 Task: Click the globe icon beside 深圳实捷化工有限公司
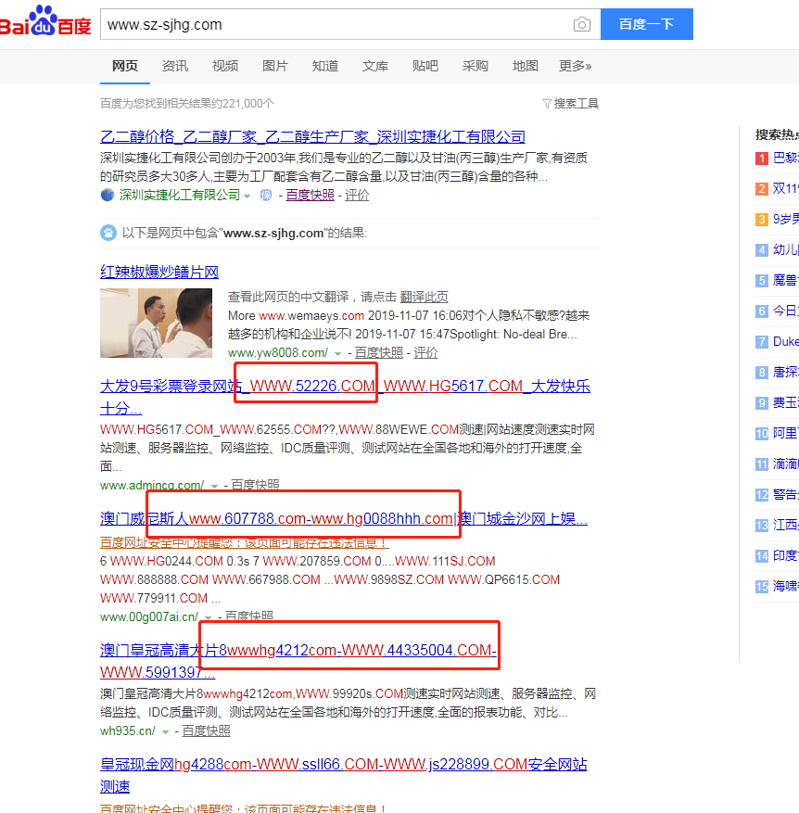tap(107, 195)
